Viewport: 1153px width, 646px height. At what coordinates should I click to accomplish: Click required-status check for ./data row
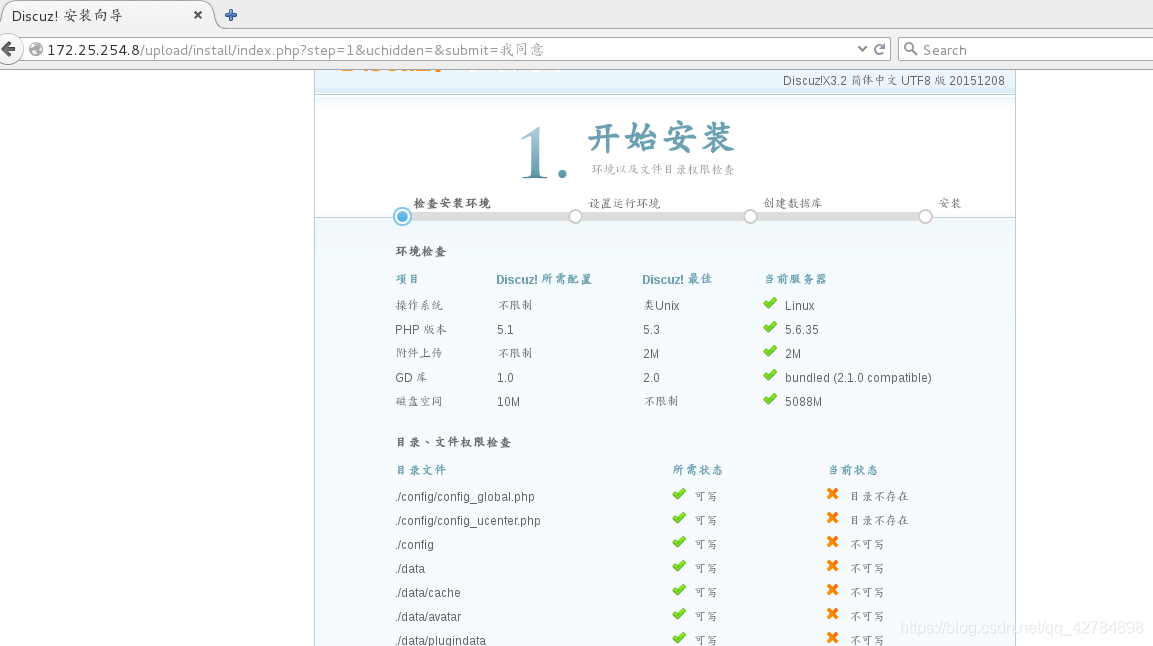[679, 567]
